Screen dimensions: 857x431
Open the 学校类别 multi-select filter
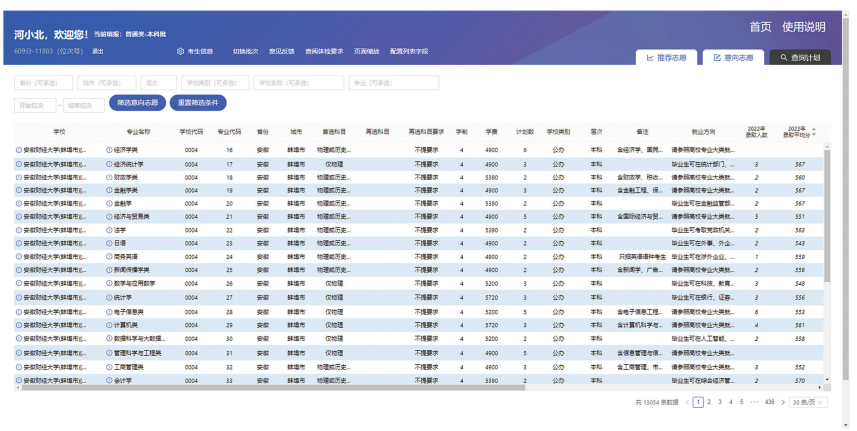tap(215, 83)
